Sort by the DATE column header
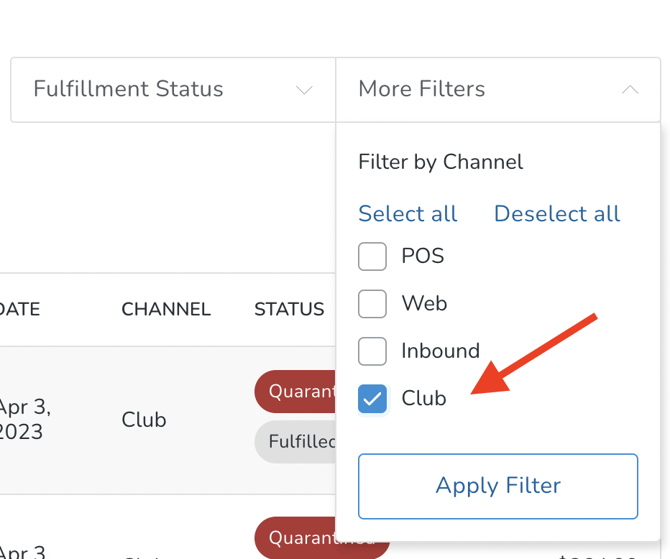 20,310
